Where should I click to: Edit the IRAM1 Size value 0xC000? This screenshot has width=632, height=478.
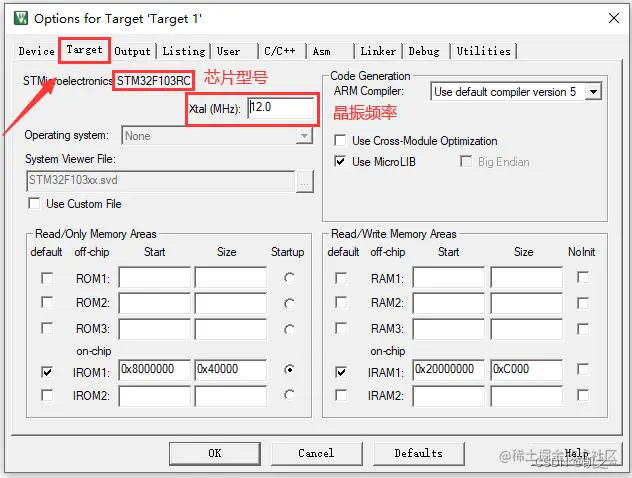click(526, 370)
